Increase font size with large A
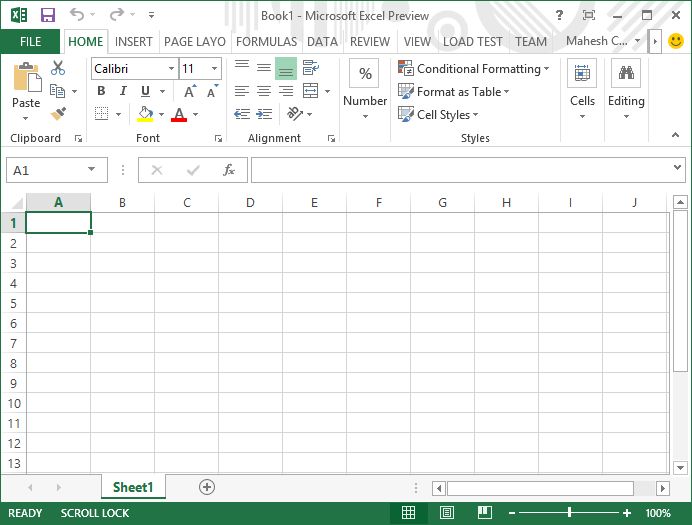The height and width of the screenshot is (525, 692). [190, 91]
